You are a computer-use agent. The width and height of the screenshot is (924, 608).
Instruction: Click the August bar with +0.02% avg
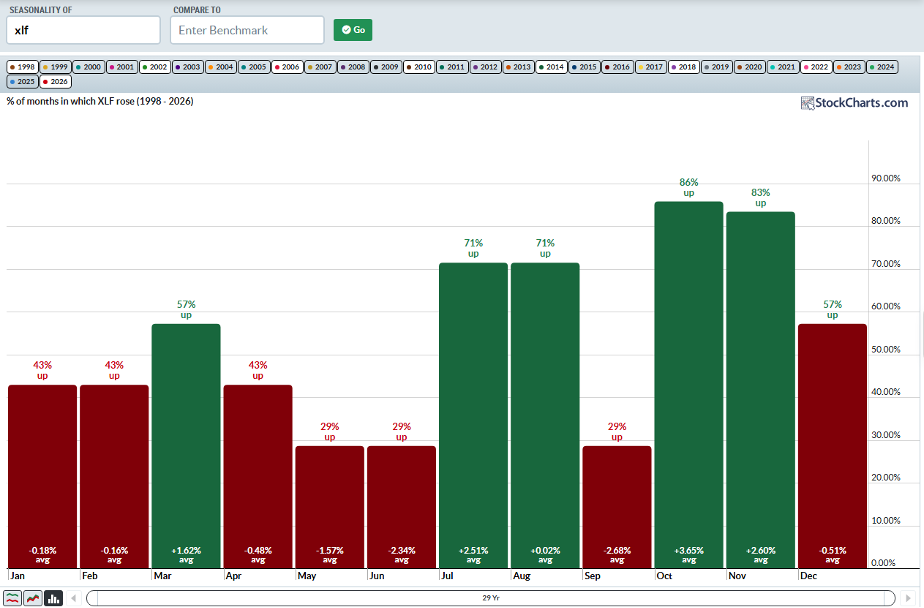[545, 415]
